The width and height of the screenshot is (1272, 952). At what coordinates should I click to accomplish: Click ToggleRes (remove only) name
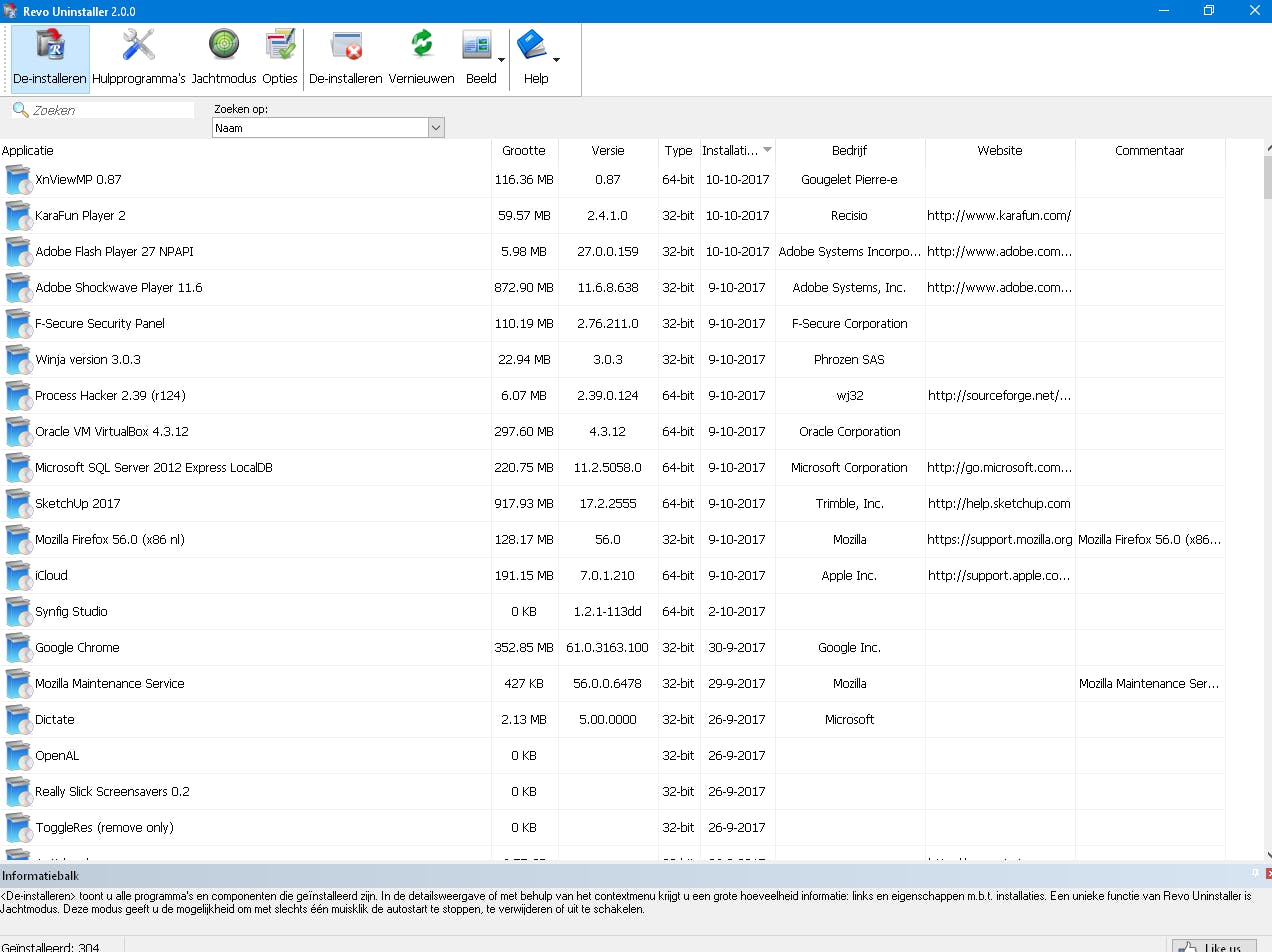(104, 827)
